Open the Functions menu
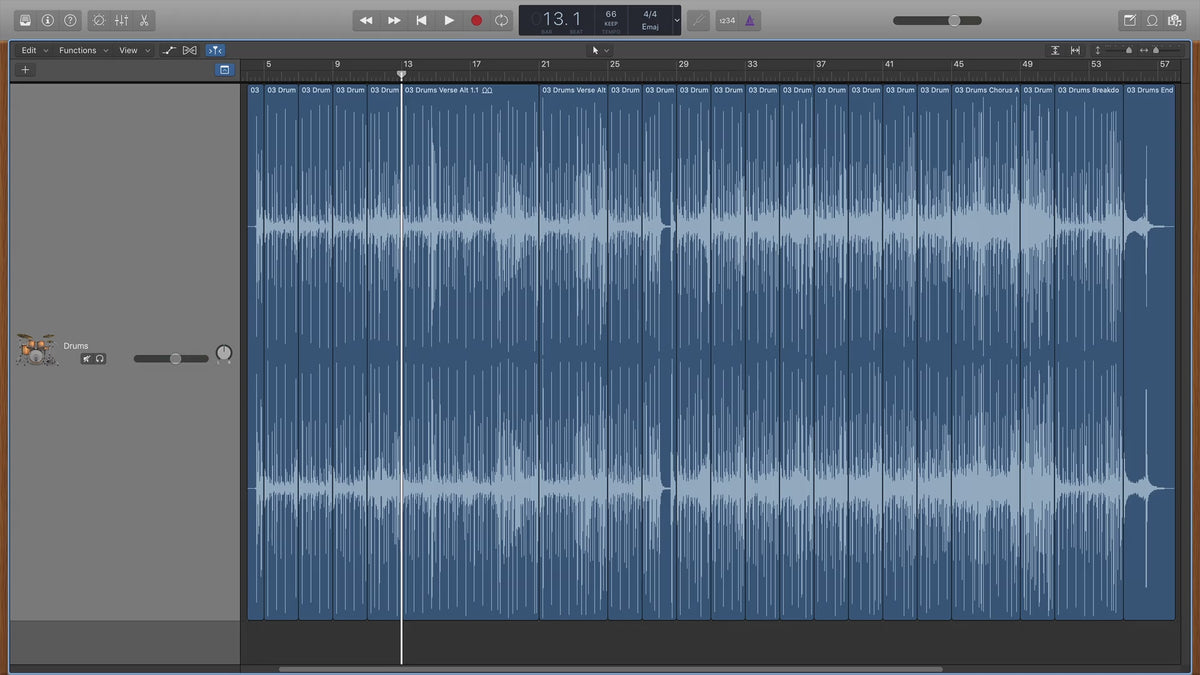The height and width of the screenshot is (675, 1200). point(83,50)
